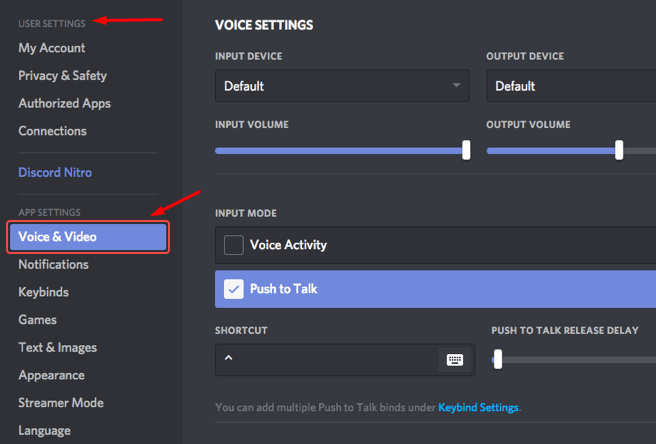Click the Keybind Settings link
This screenshot has width=656, height=444.
(478, 408)
